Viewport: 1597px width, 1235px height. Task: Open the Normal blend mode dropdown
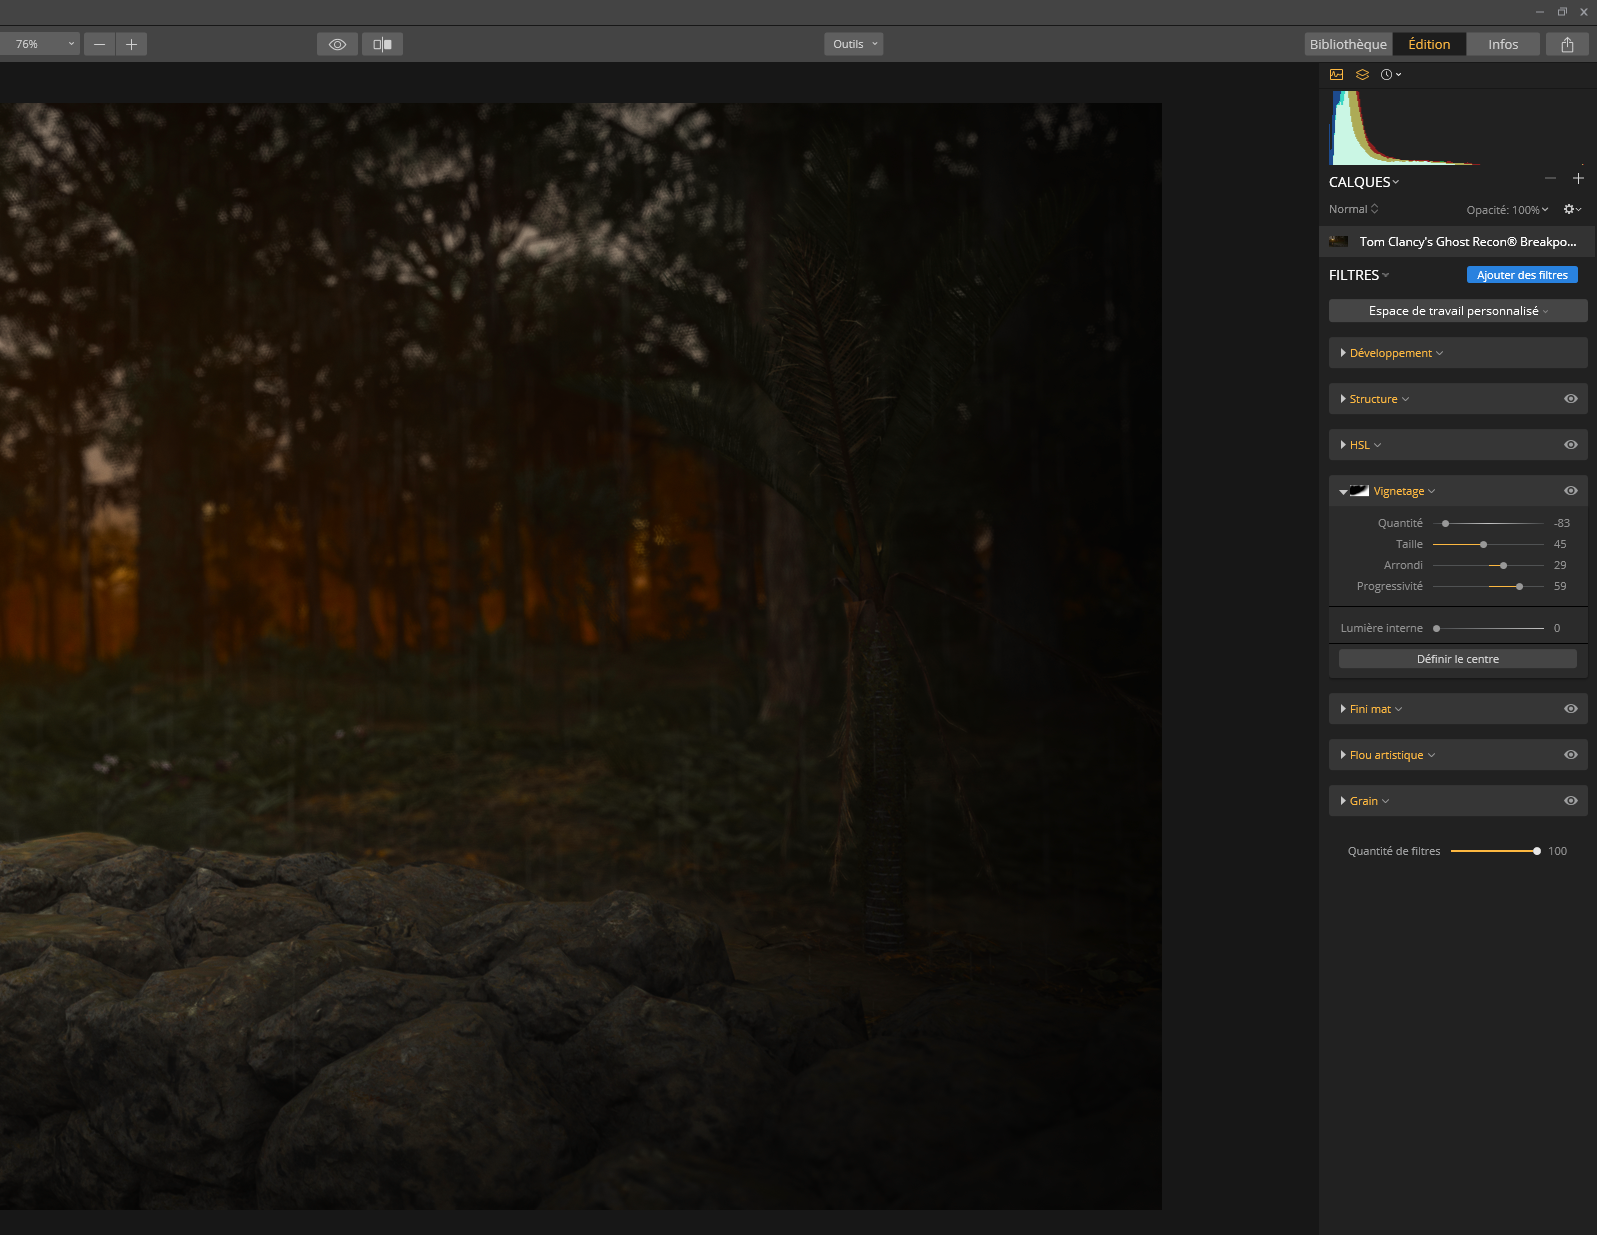[x=1353, y=209]
